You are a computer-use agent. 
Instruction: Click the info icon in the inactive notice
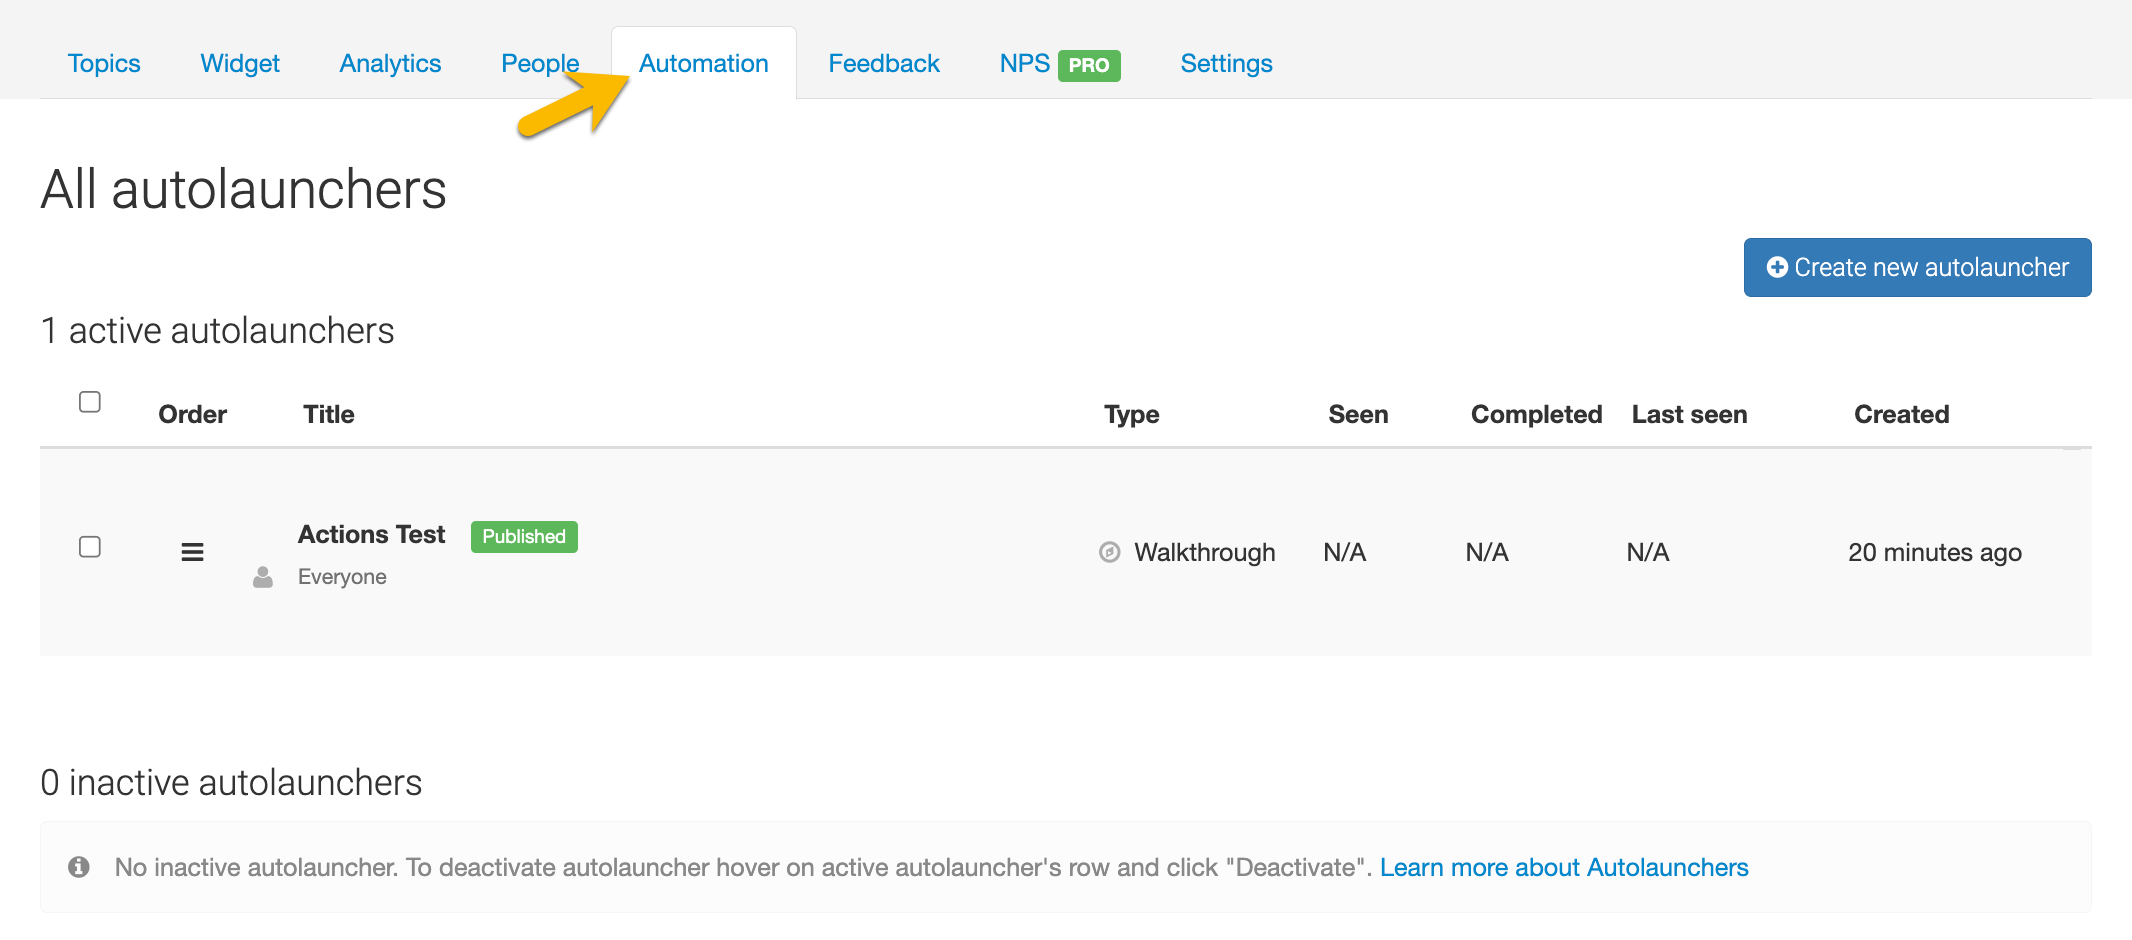click(79, 867)
